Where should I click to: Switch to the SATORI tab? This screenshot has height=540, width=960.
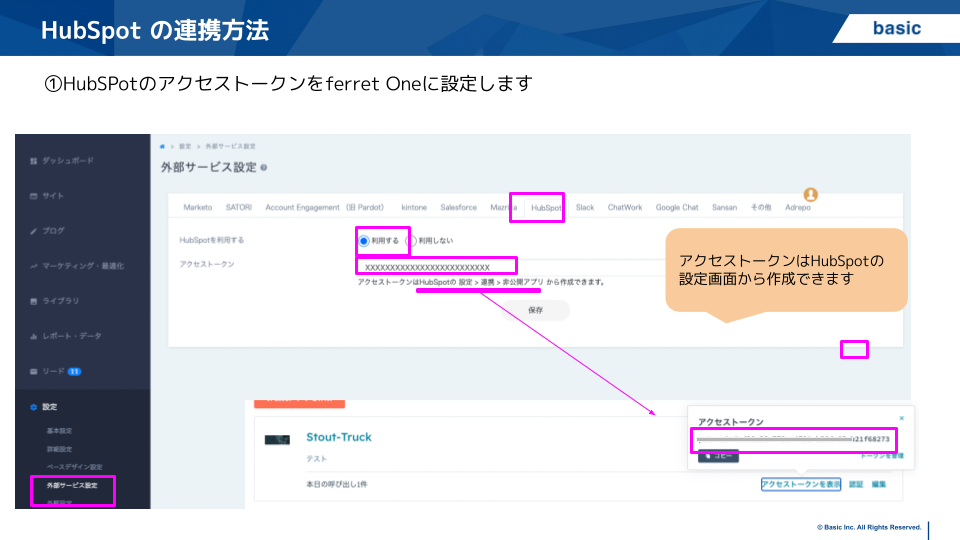[x=239, y=208]
